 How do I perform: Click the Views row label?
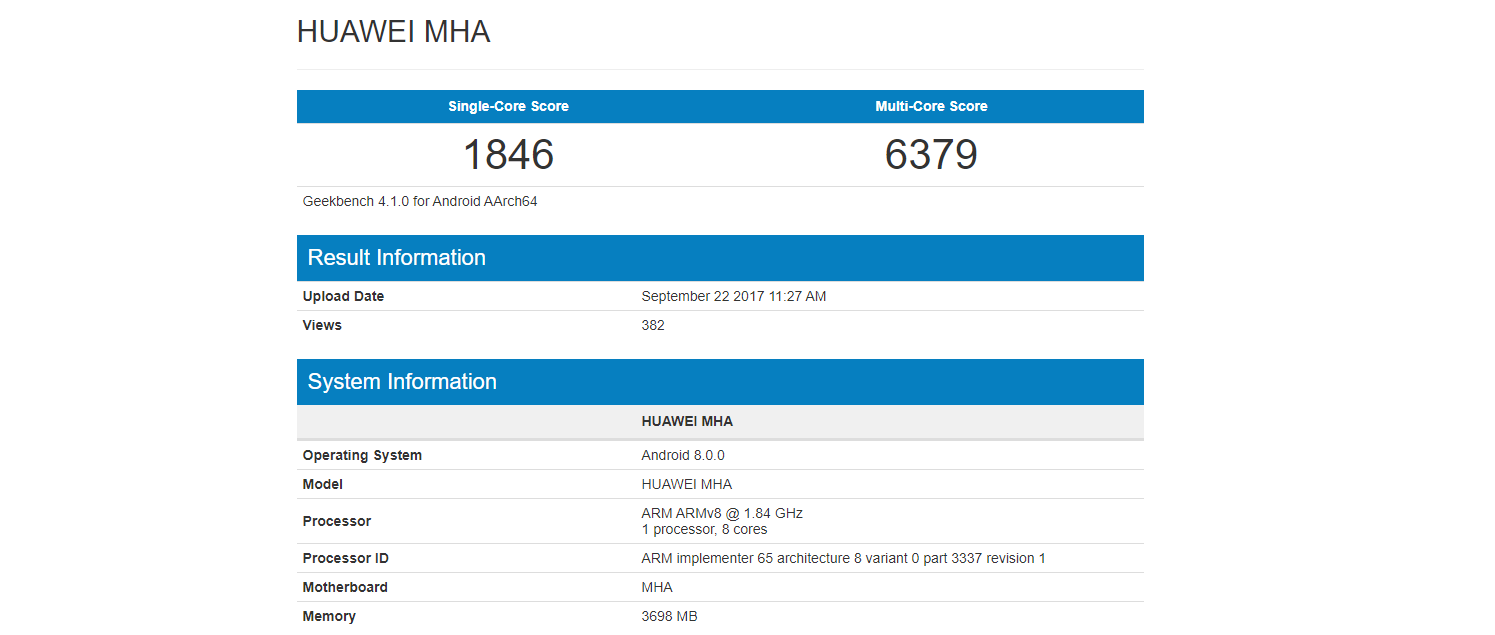pos(322,325)
